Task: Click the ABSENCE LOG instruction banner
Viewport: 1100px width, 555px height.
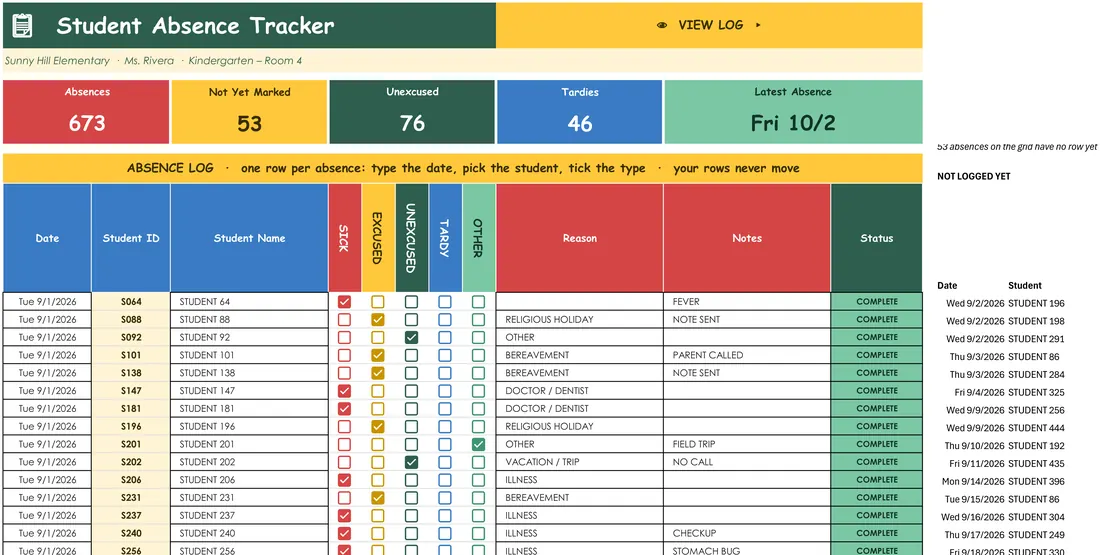Action: pos(463,168)
